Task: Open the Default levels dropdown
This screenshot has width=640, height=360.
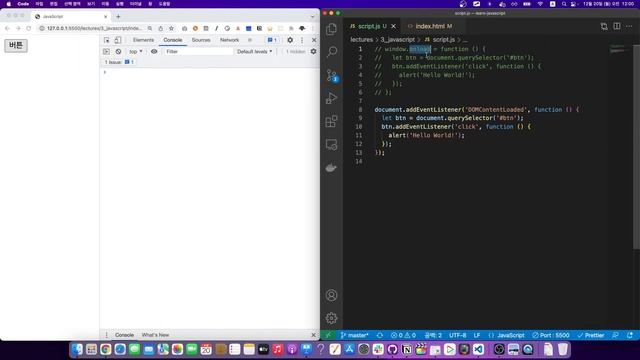Action: pos(255,51)
